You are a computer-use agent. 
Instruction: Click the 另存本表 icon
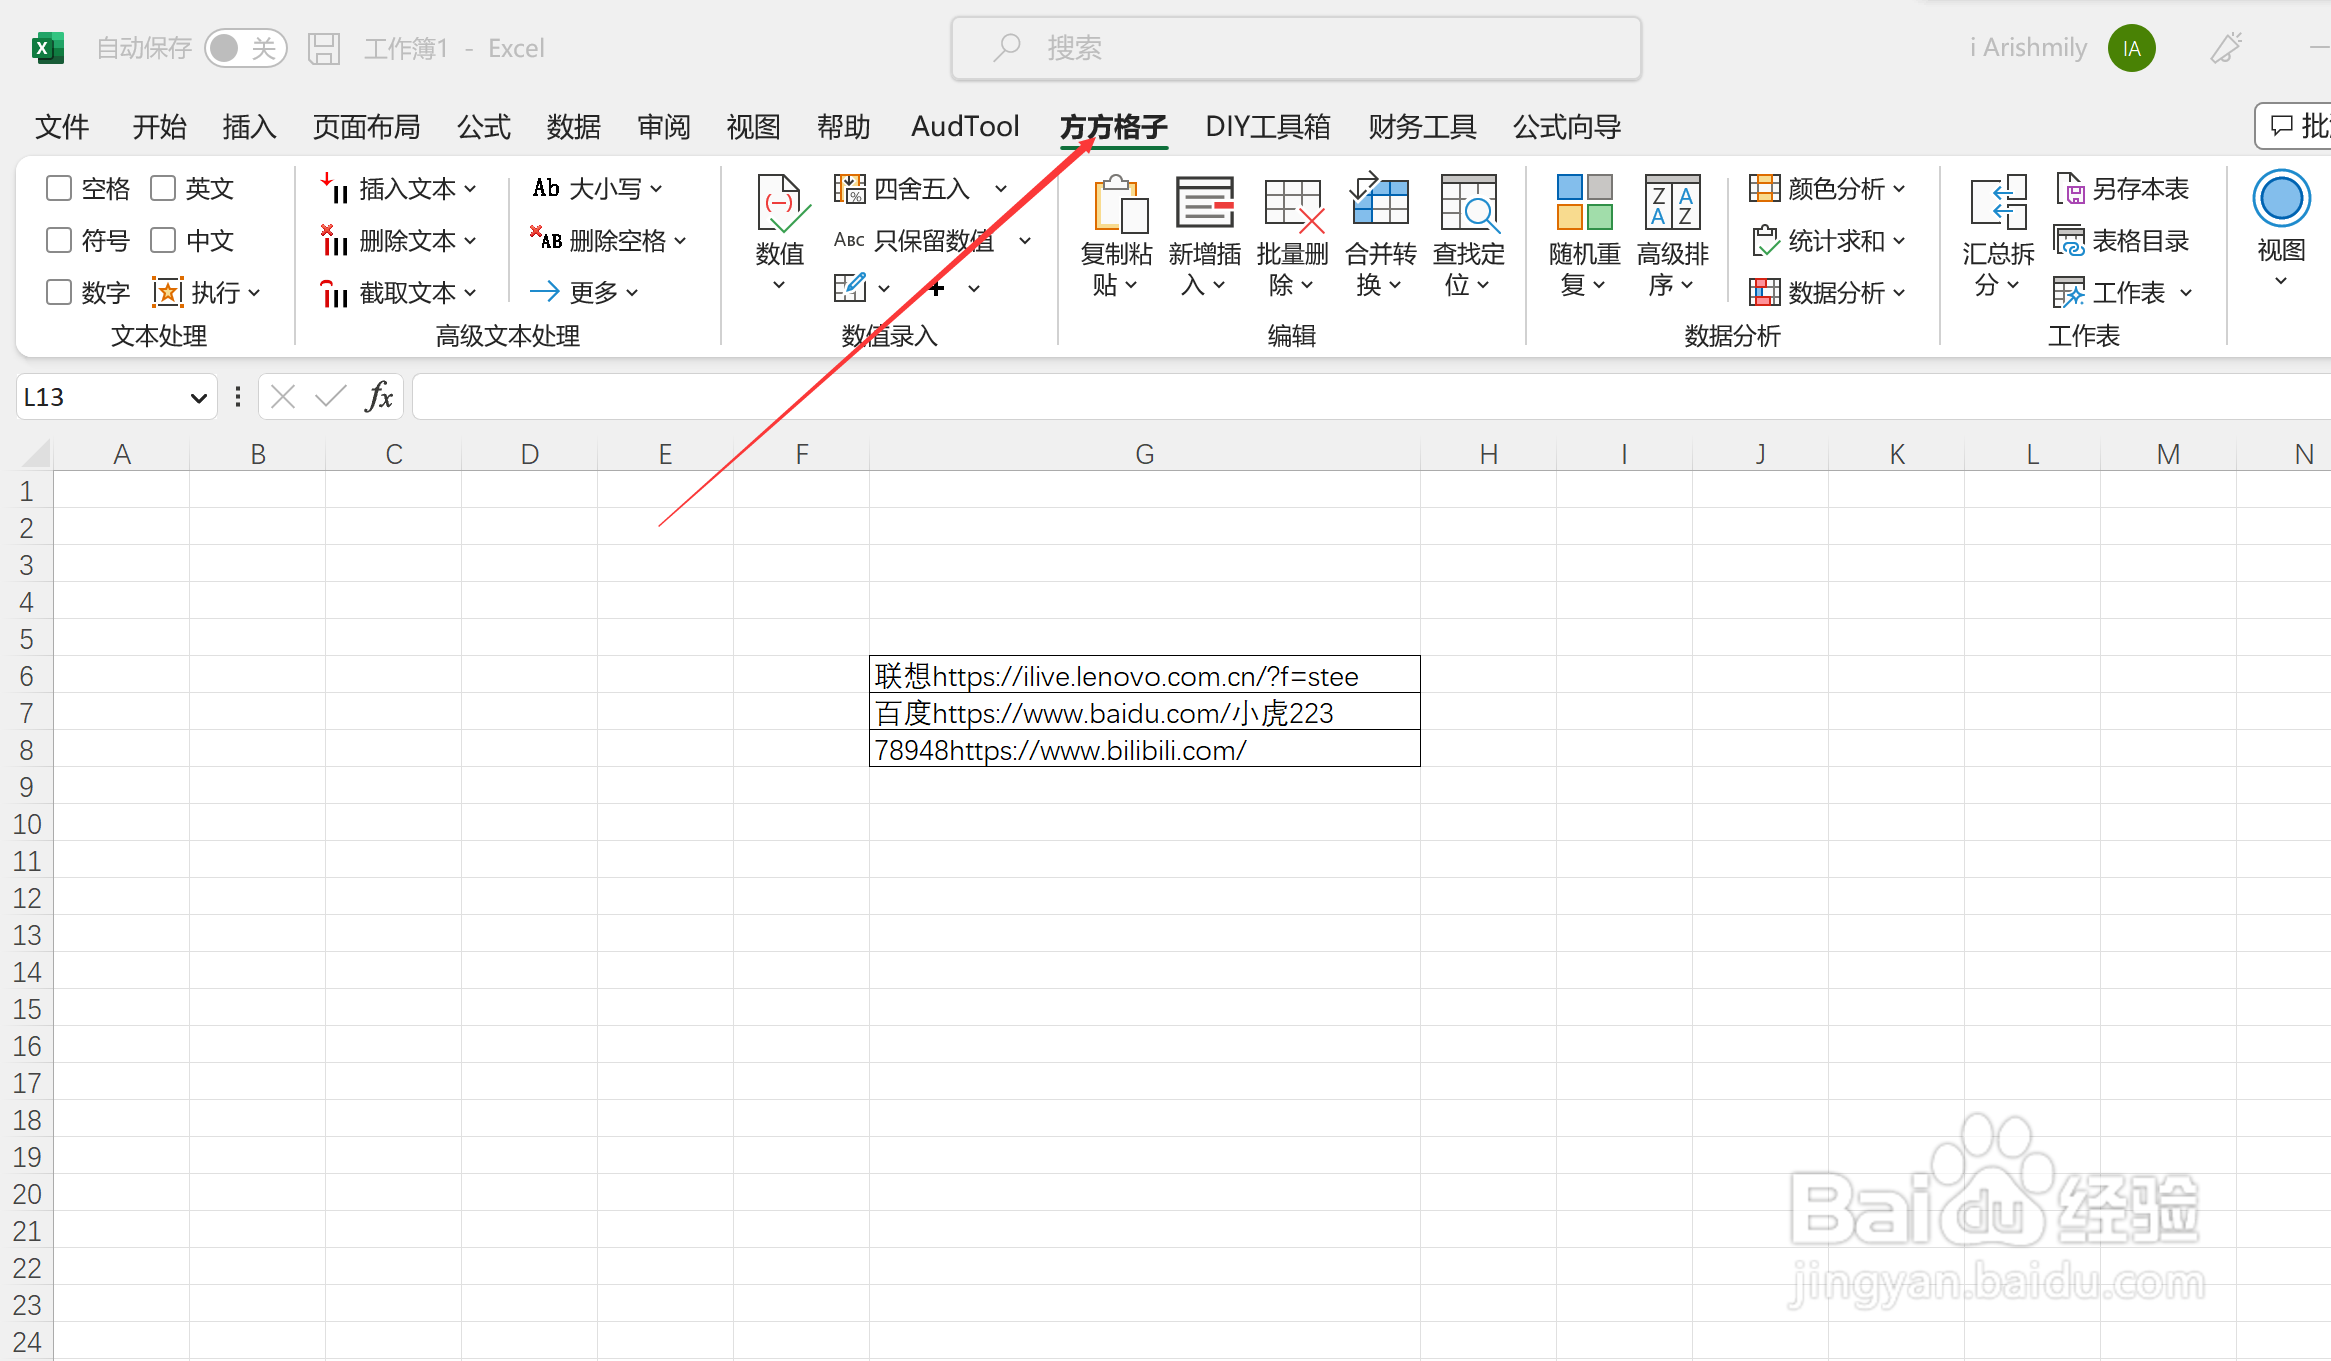(2069, 188)
